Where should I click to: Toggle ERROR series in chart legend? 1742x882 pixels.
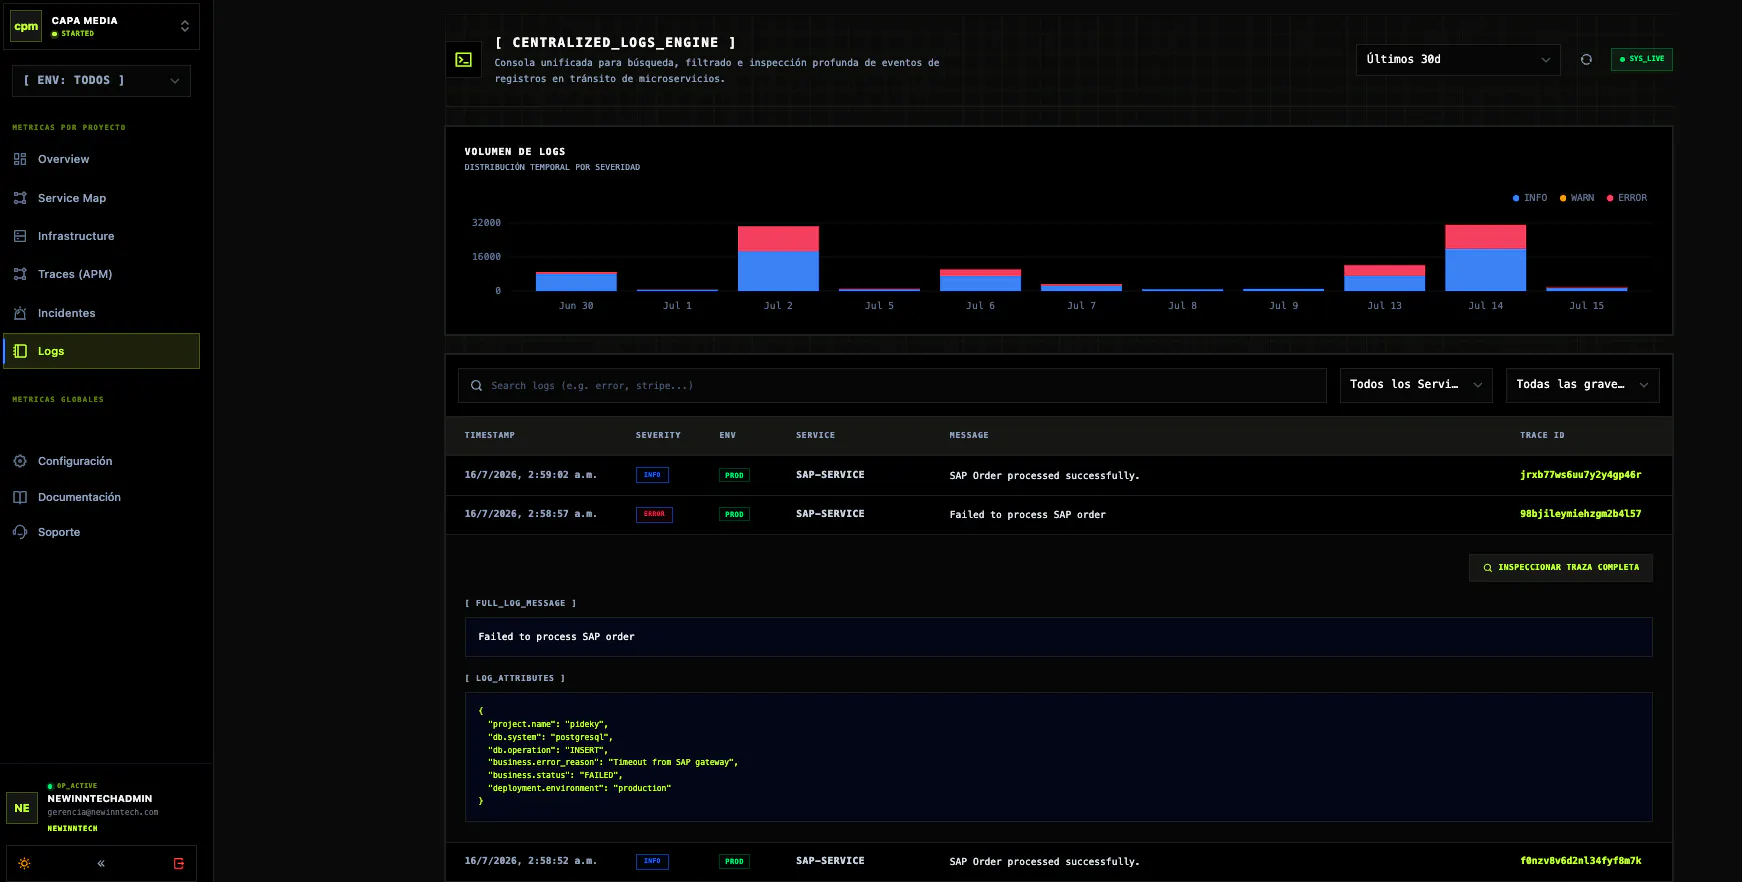(x=1627, y=198)
